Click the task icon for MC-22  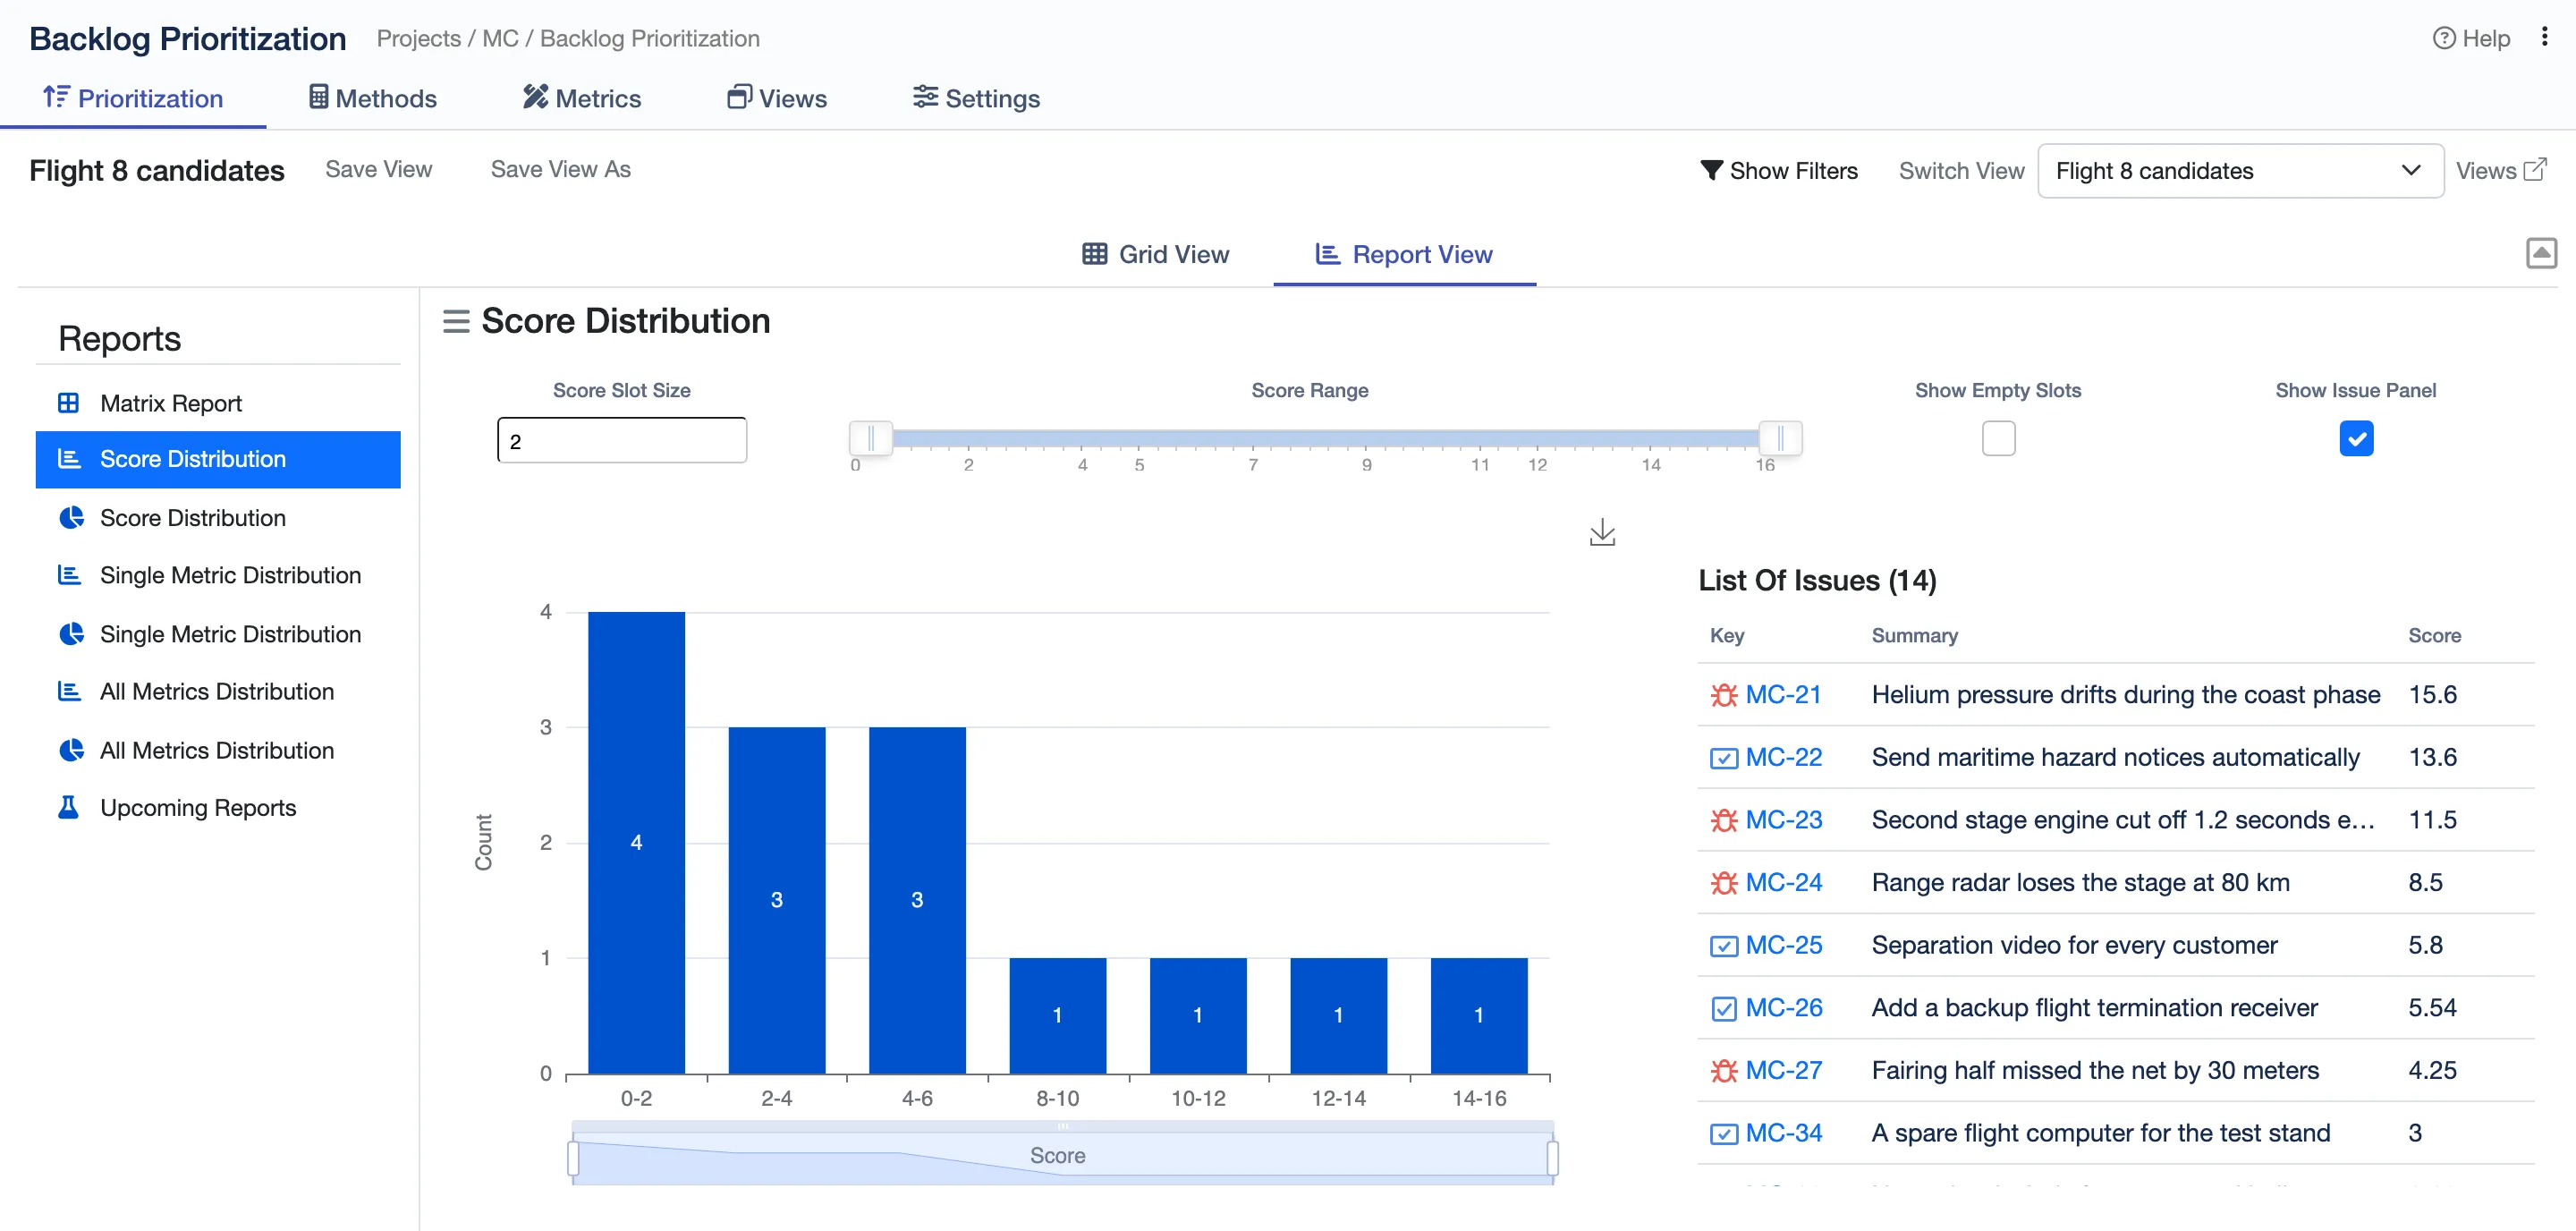pyautogui.click(x=1723, y=758)
